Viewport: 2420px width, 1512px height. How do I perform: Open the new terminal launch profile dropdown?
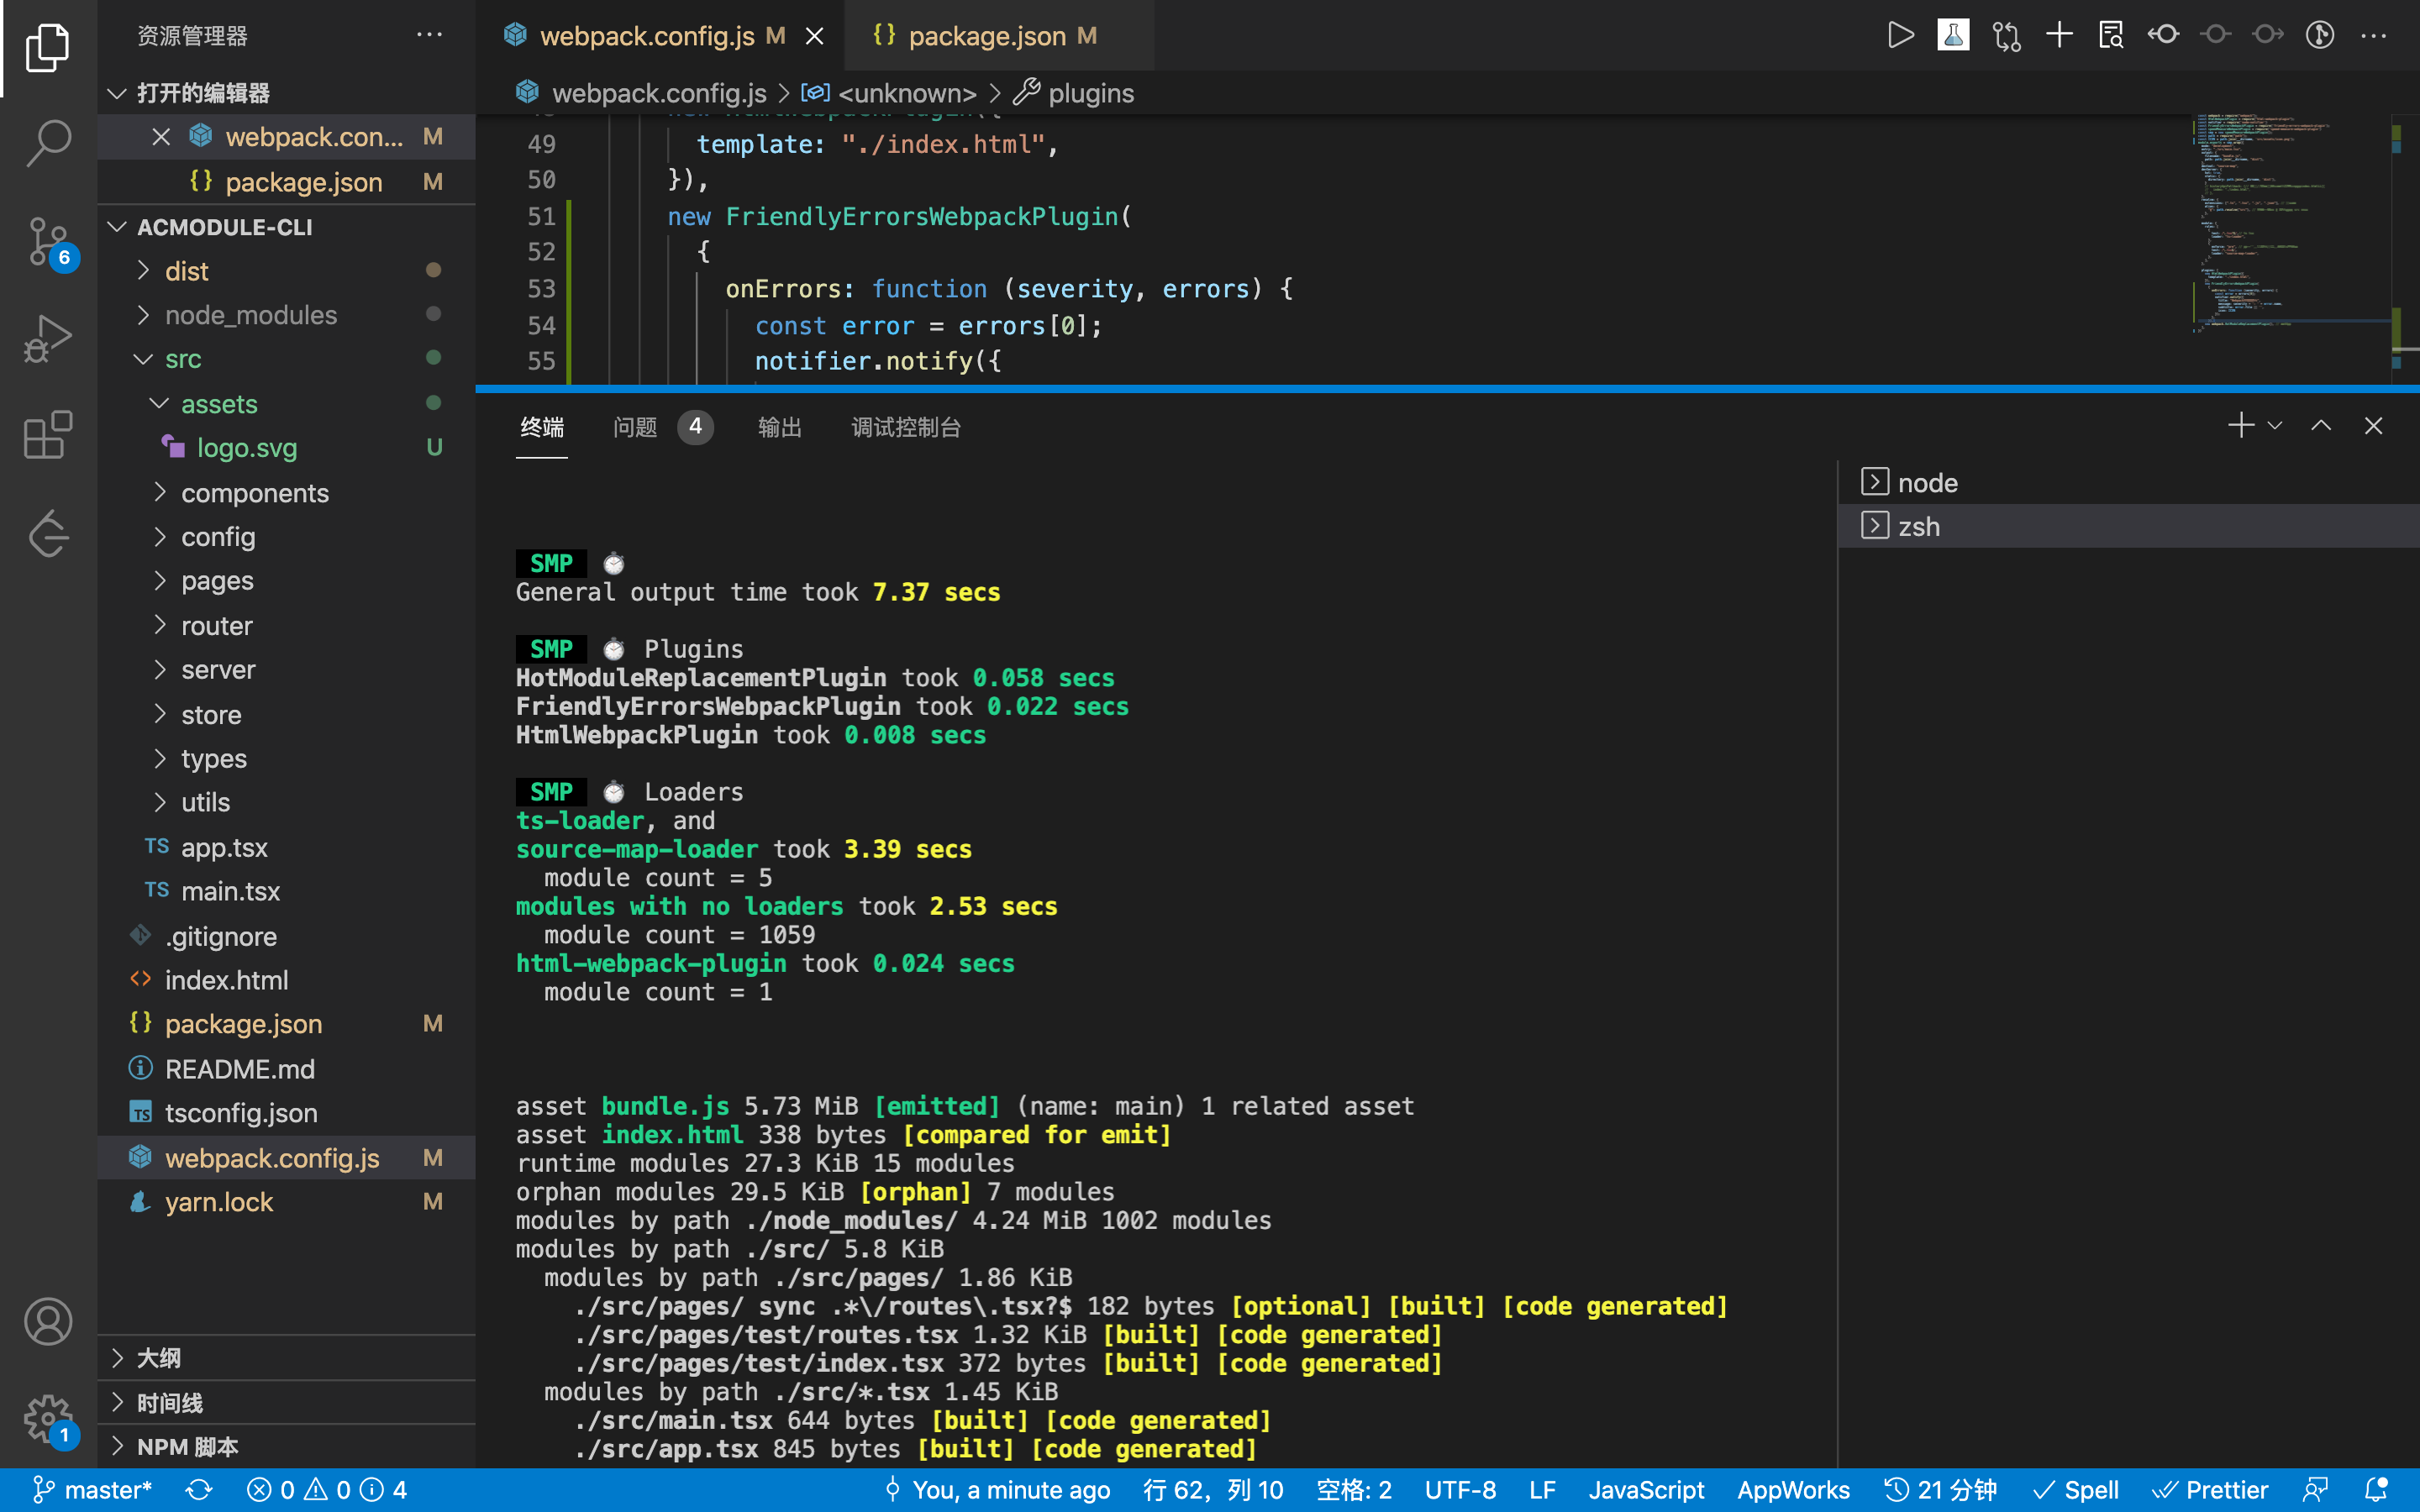pos(2275,426)
